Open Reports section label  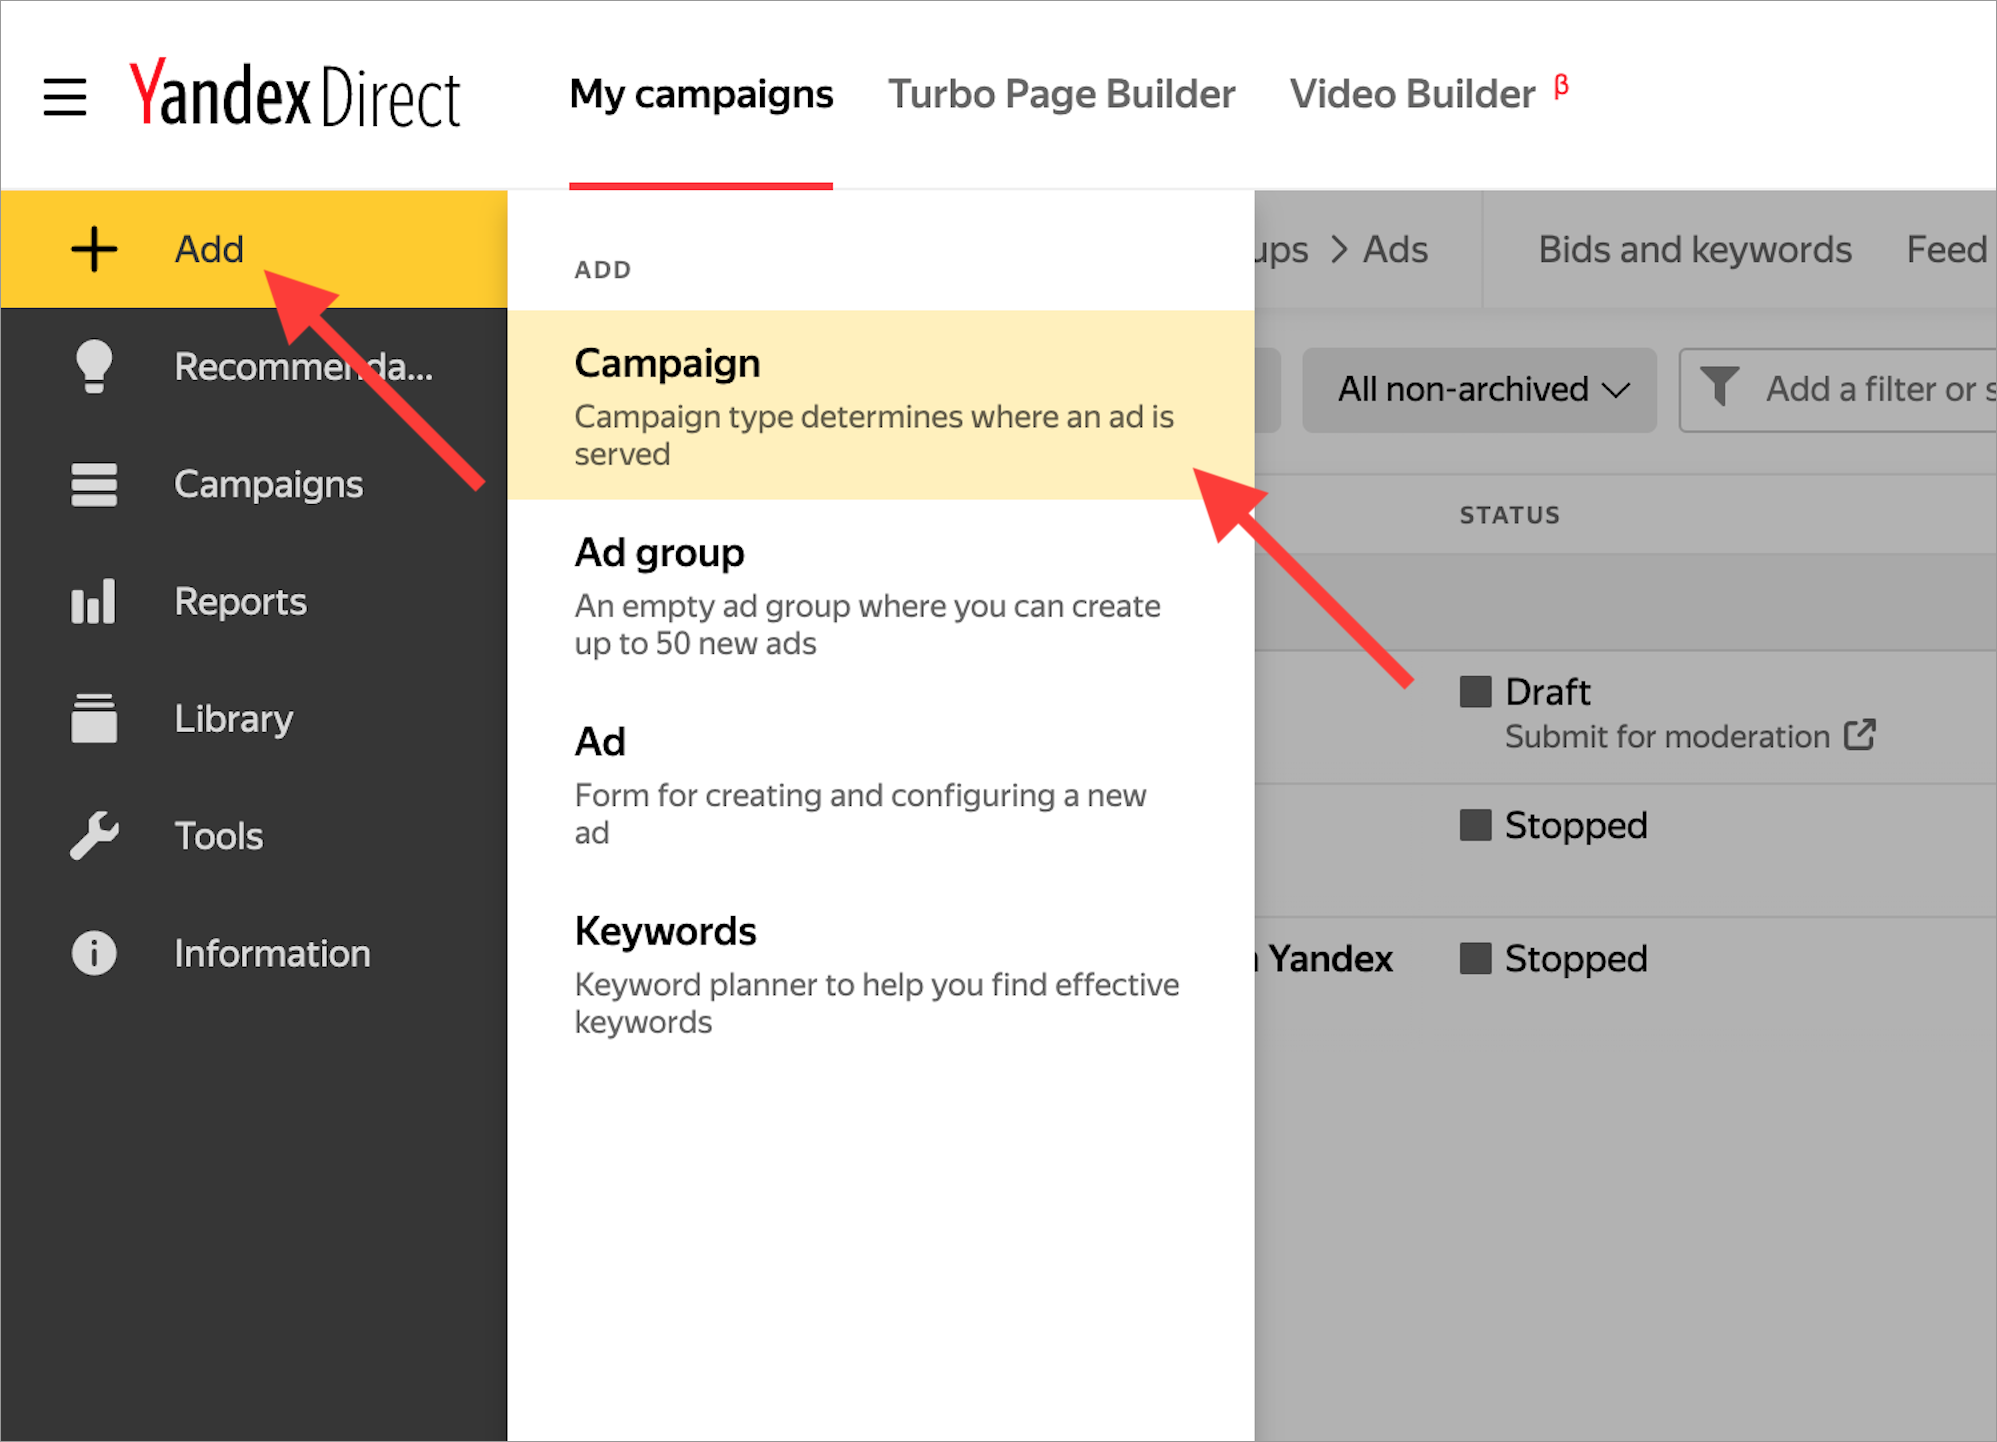[240, 602]
